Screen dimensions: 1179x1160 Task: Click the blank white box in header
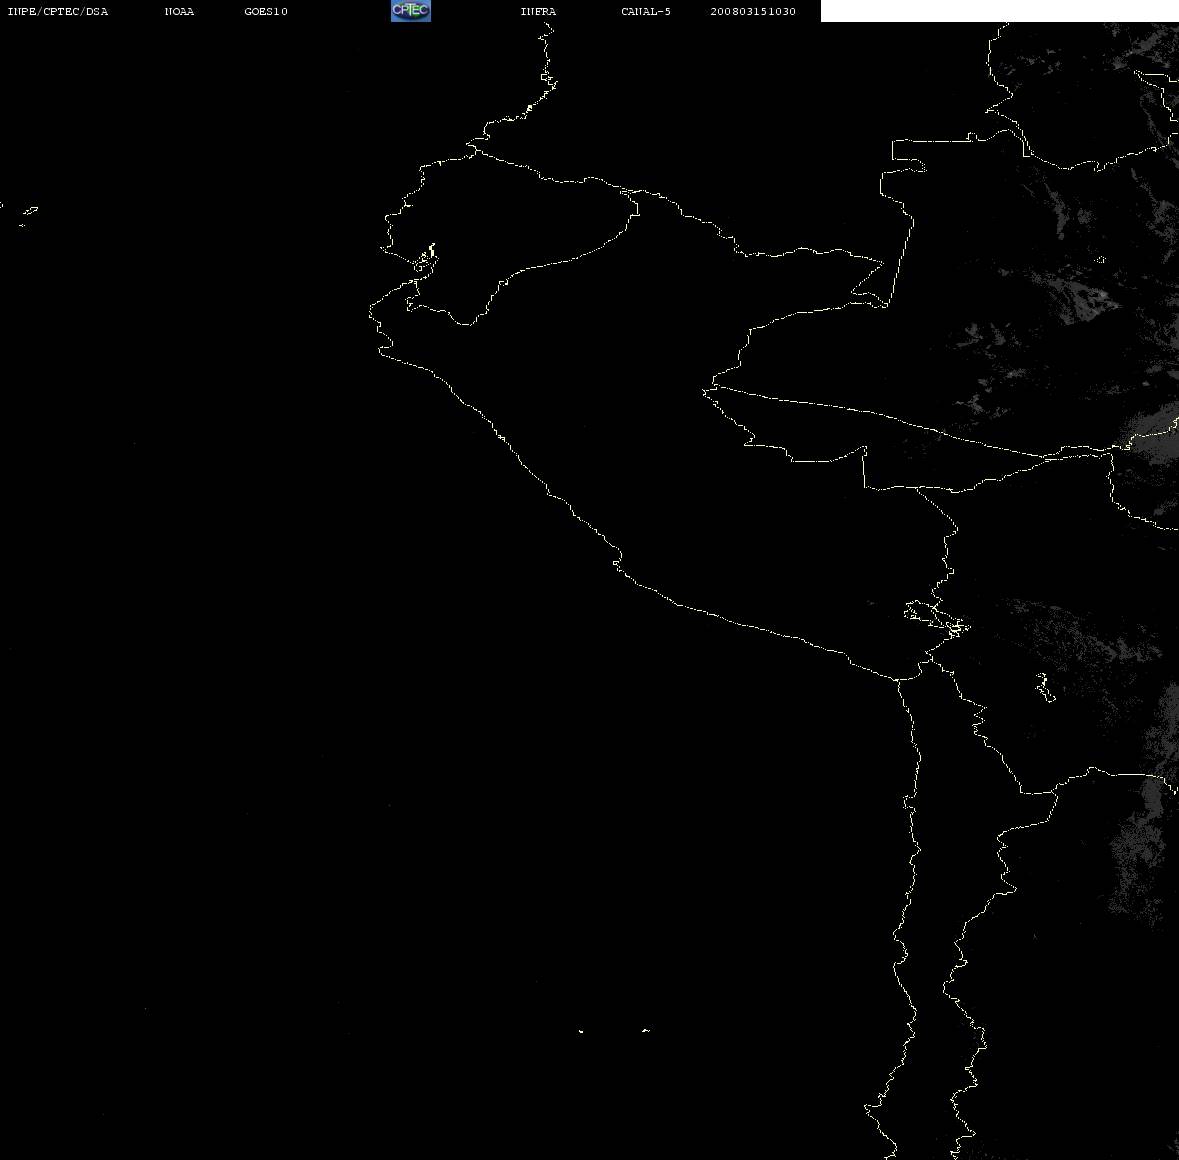tap(999, 11)
